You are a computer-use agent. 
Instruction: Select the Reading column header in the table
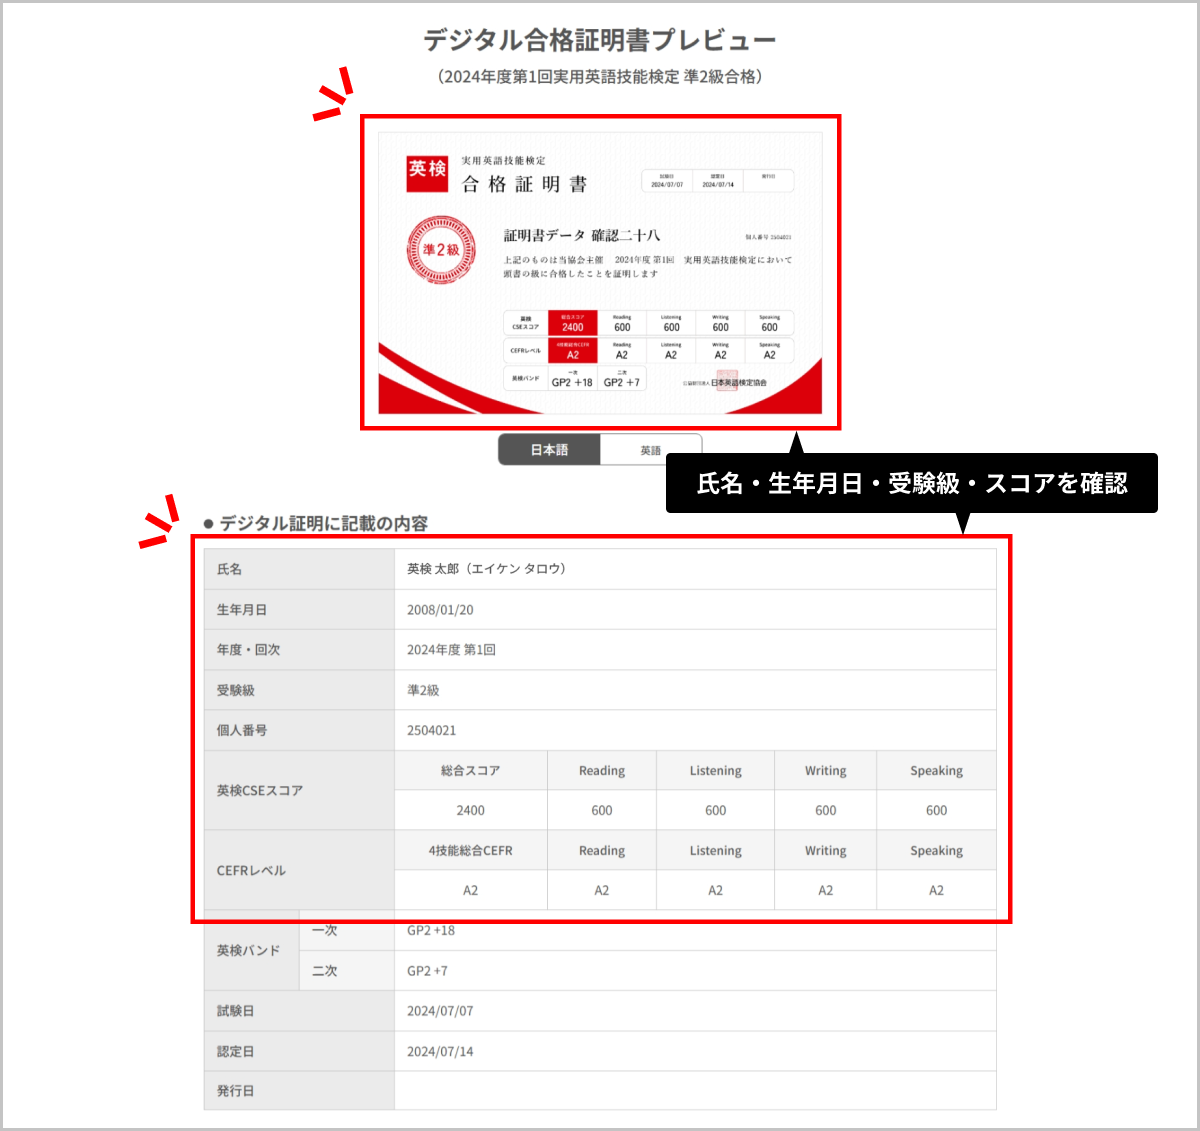601,770
